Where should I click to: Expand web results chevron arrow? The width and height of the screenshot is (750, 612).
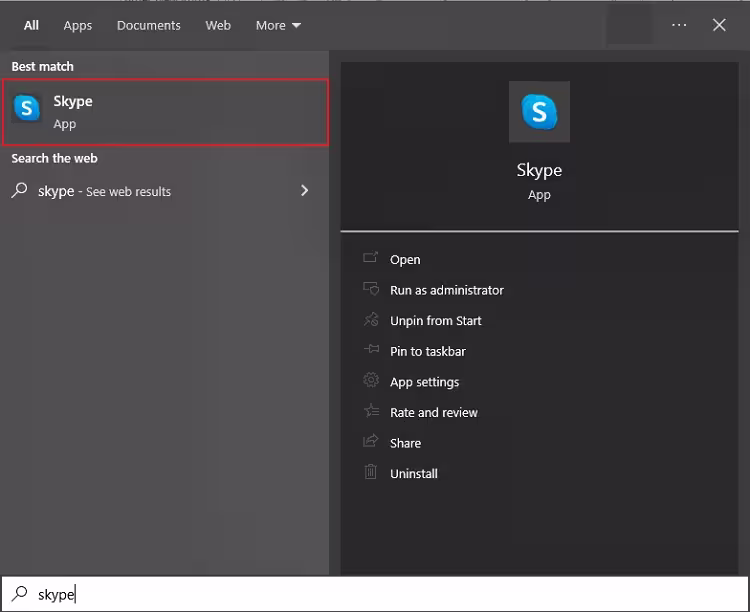(x=305, y=190)
